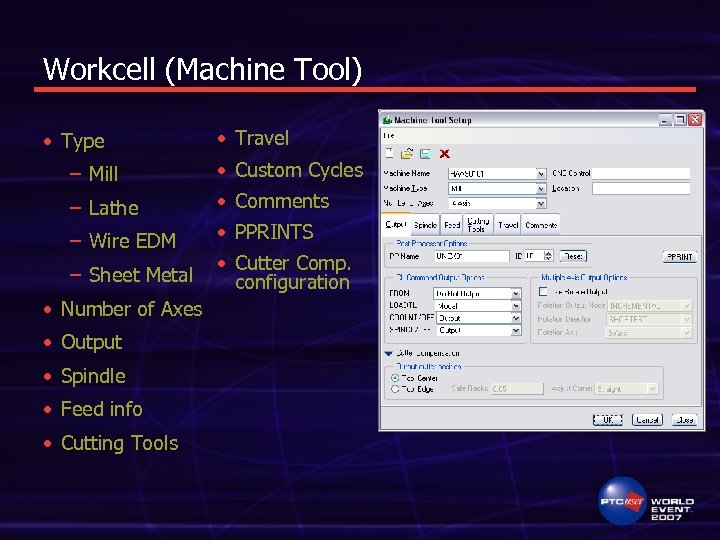This screenshot has height=540, width=720.
Task: Click the Close button at dialog bottom
Action: (x=684, y=420)
